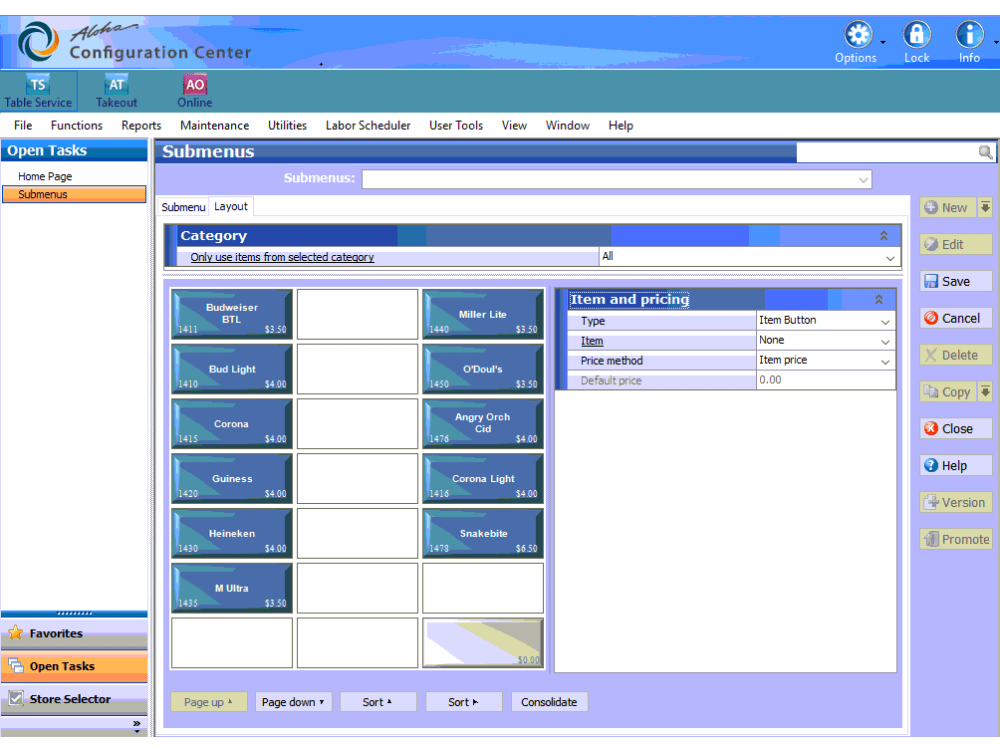Viewport: 1000px width, 750px height.
Task: Click the Page up button
Action: (209, 702)
